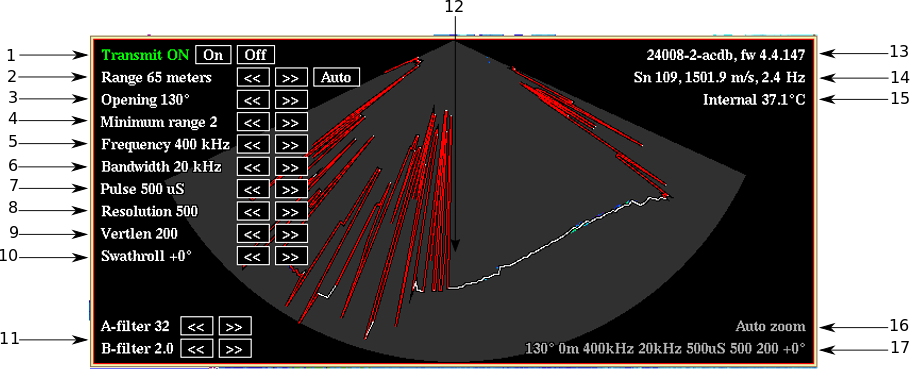This screenshot has width=910, height=369.
Task: Lower A-filter 32 value with <<
Action: (197, 326)
